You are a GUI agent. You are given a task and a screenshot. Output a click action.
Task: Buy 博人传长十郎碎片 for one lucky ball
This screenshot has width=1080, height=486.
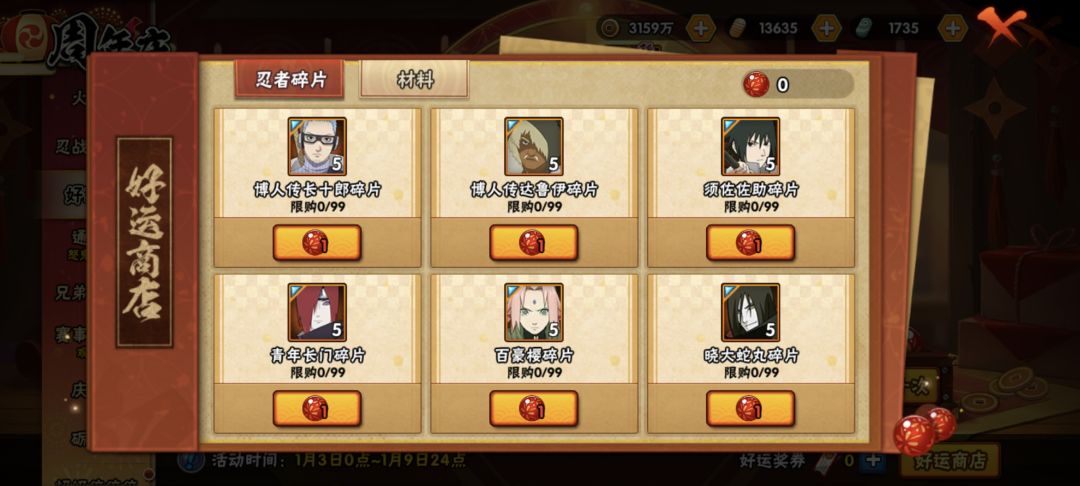tap(317, 242)
